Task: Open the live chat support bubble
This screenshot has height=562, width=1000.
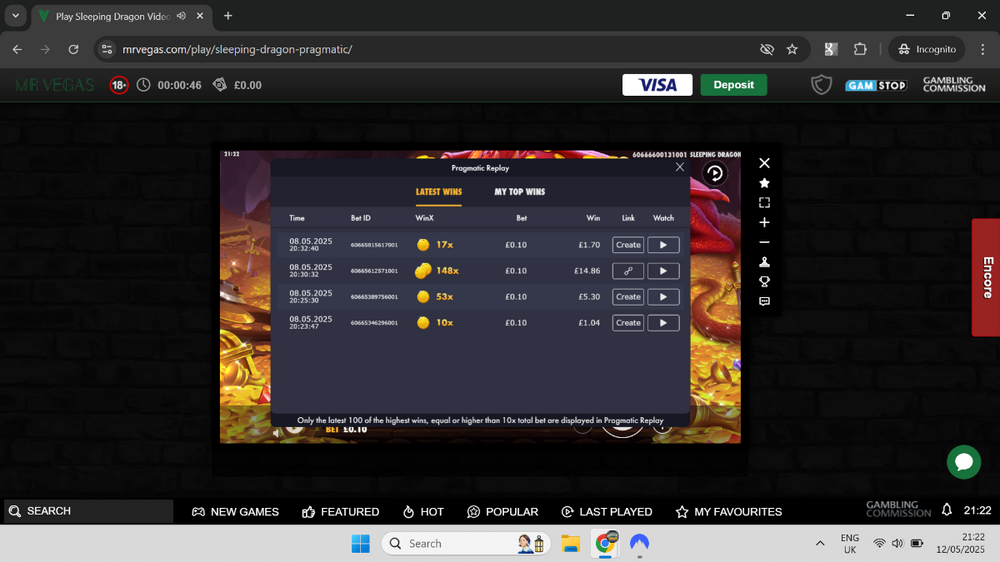Action: coord(964,461)
